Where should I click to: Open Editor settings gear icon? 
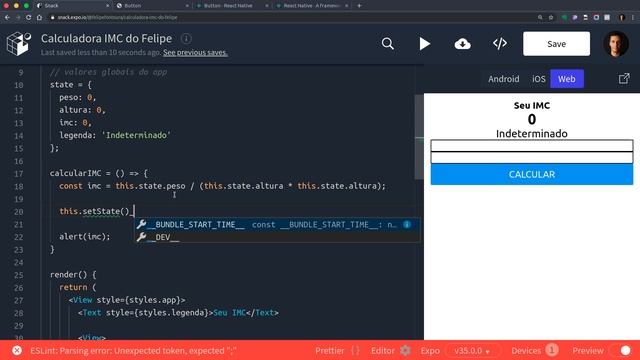(x=405, y=351)
